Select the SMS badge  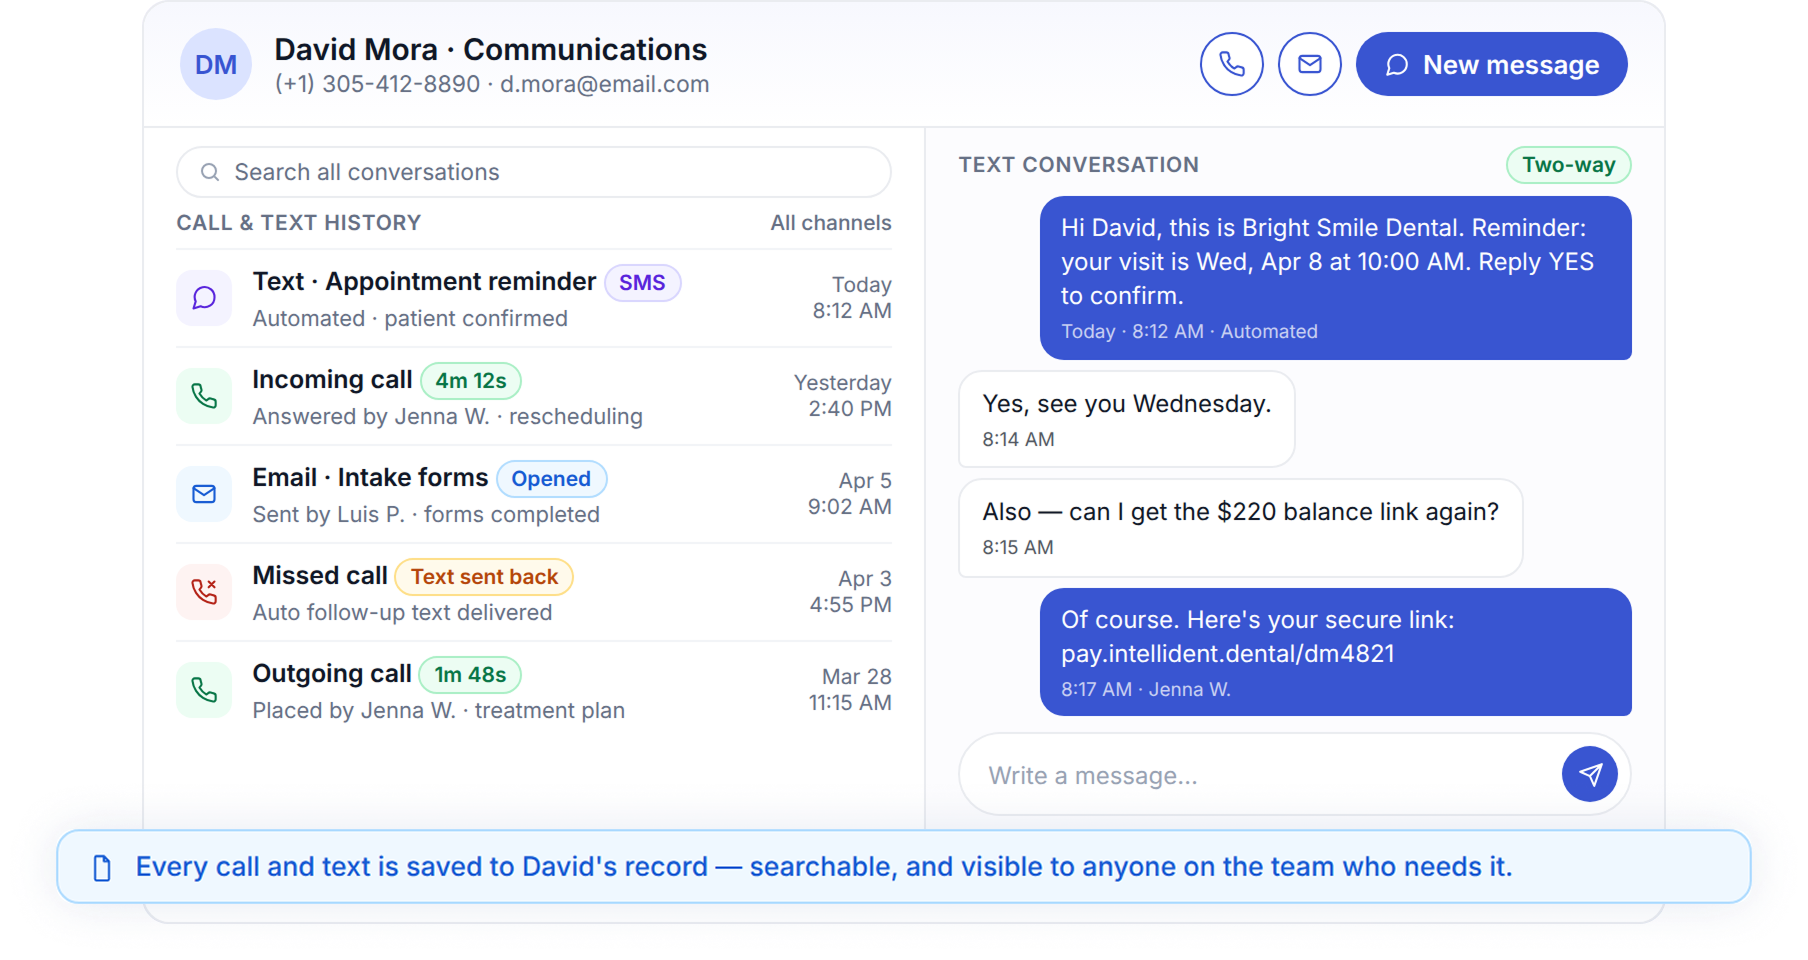642,283
